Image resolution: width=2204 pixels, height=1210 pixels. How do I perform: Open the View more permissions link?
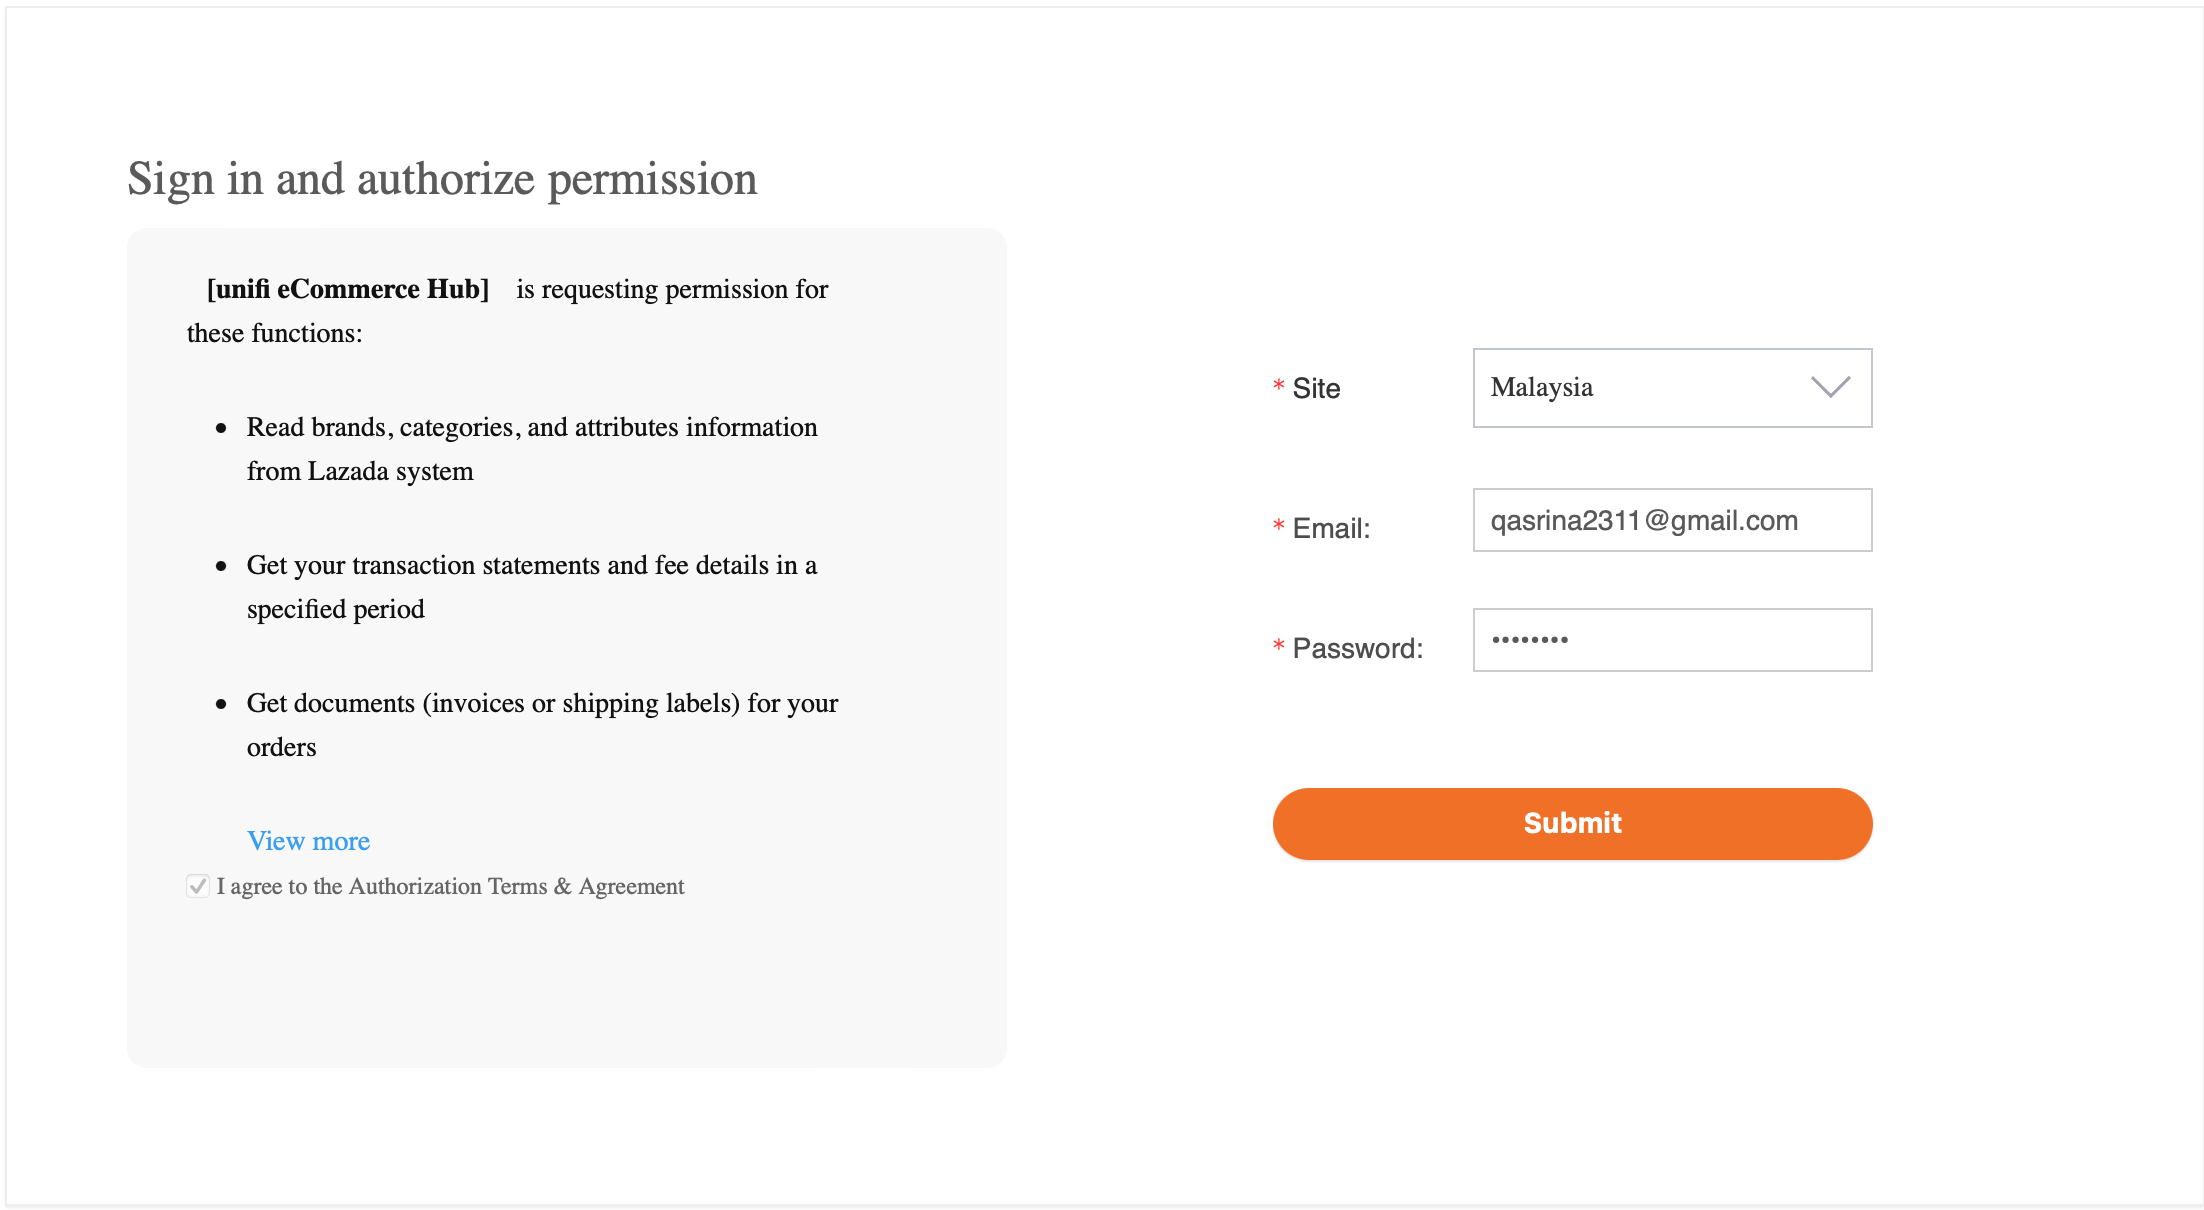coord(308,841)
